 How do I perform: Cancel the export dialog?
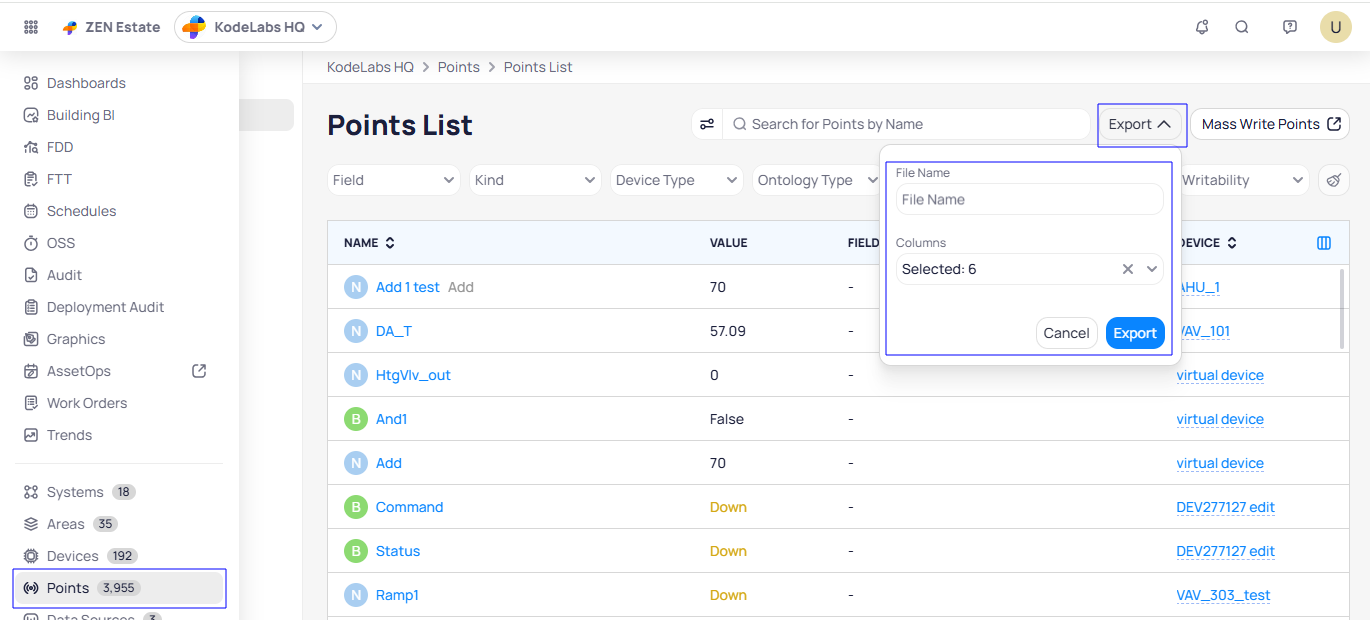coord(1066,333)
